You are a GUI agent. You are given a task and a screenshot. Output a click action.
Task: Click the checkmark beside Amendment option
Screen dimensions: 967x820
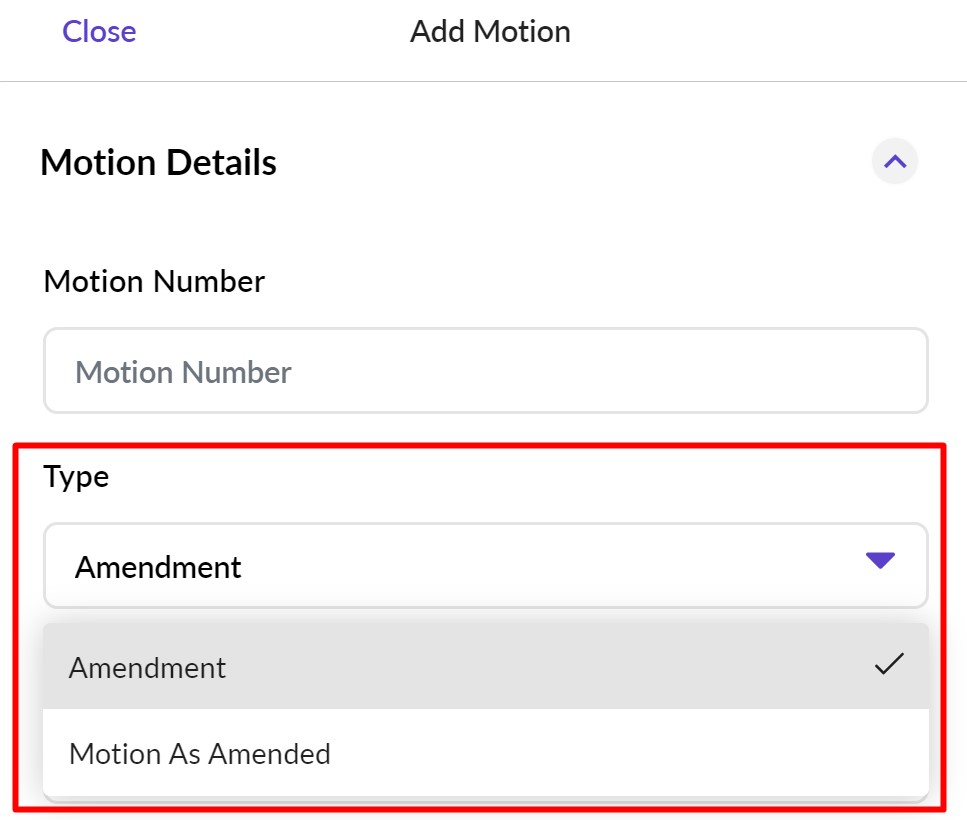point(888,665)
